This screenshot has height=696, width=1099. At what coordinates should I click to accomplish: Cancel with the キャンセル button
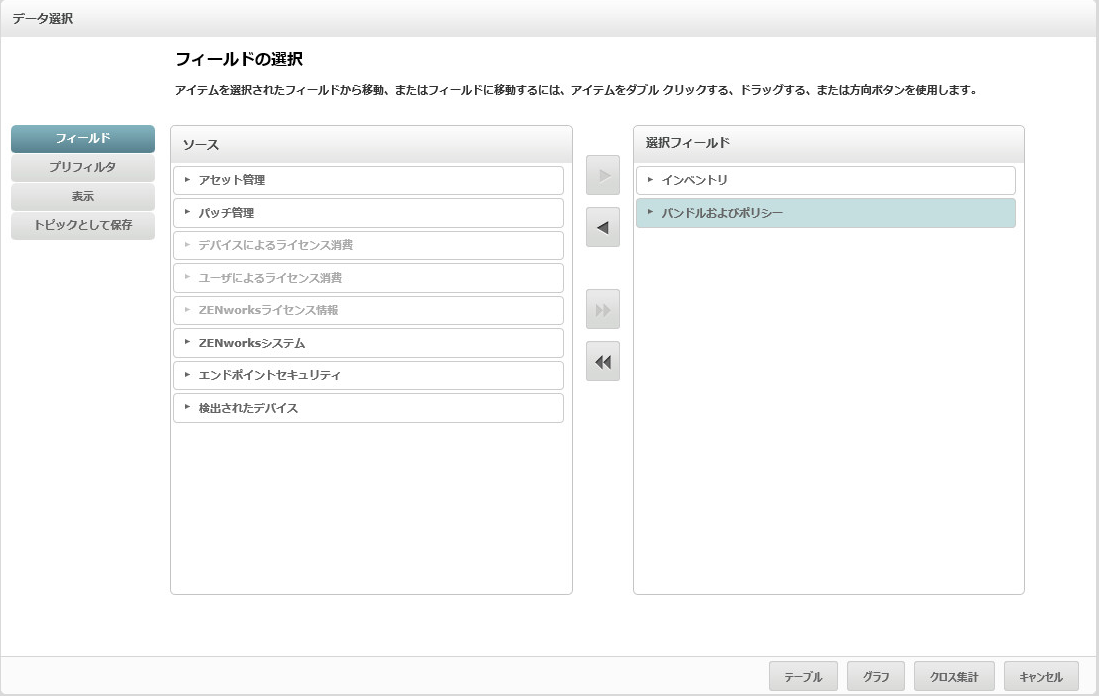pos(1040,677)
